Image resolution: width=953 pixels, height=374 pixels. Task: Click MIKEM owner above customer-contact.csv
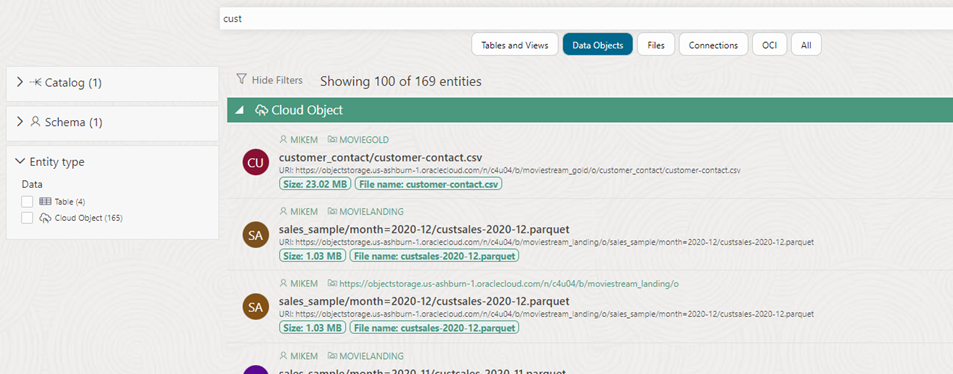[x=304, y=140]
